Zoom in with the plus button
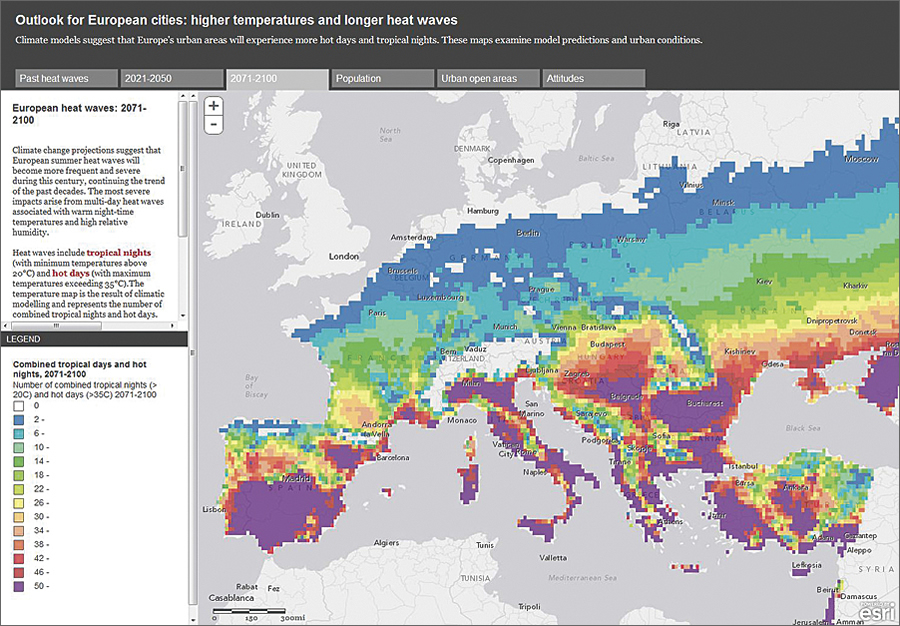Image resolution: width=900 pixels, height=626 pixels. [213, 106]
